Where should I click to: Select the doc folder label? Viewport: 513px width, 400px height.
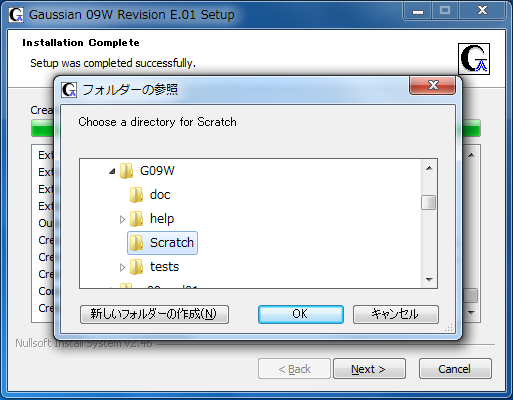[x=160, y=195]
